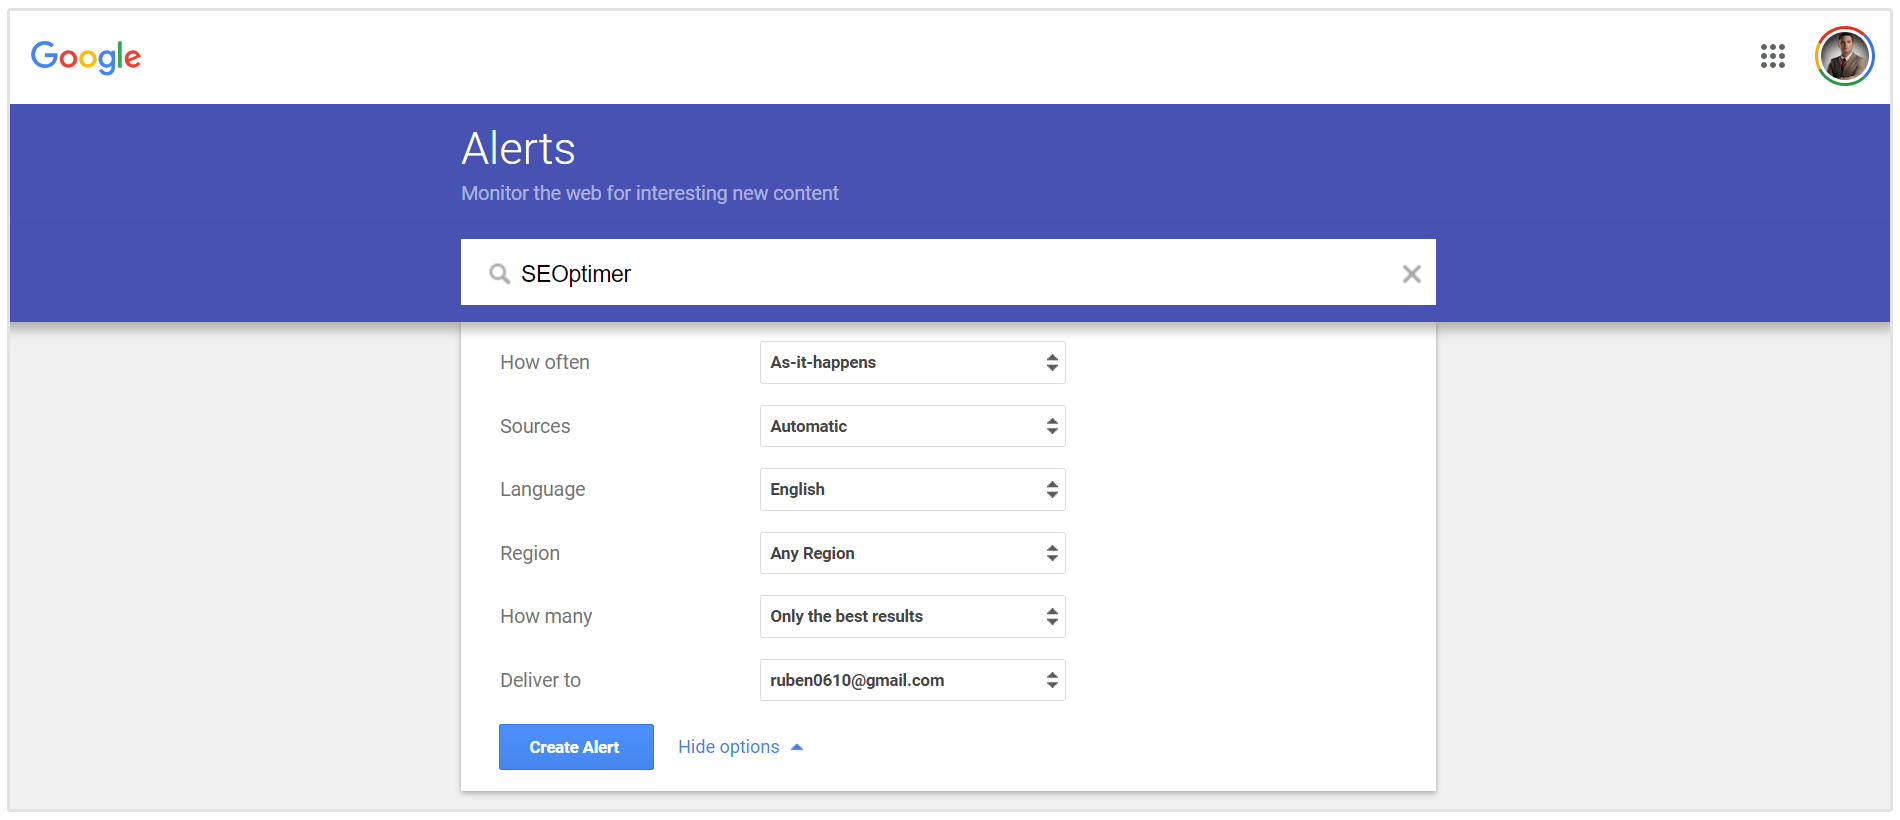The image size is (1900, 820).
Task: Select the Only the best results dropdown
Action: (912, 617)
